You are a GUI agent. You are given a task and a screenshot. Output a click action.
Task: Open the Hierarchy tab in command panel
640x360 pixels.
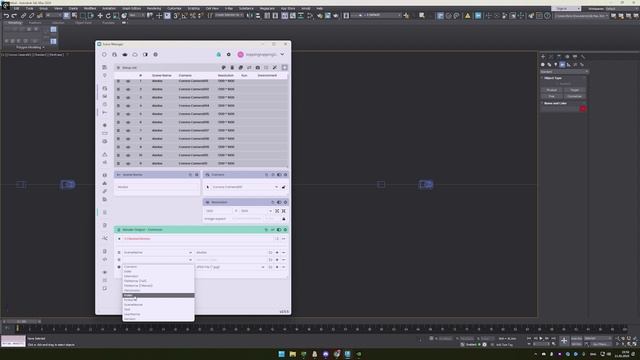tap(559, 57)
